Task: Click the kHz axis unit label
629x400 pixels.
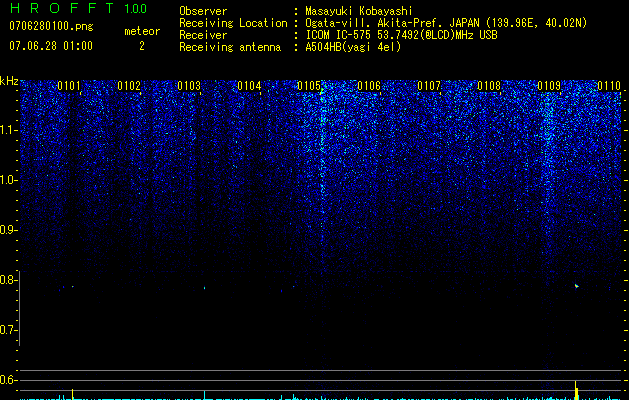Action: (9, 81)
